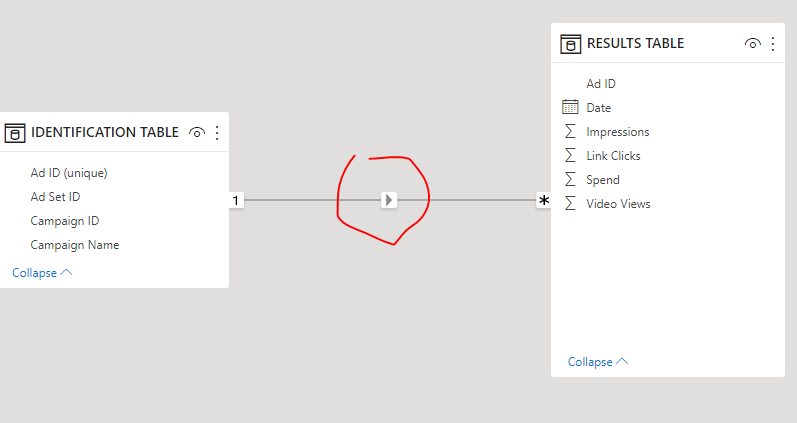
Task: Toggle visibility of IDENTIFICATION TABLE
Action: coord(197,133)
